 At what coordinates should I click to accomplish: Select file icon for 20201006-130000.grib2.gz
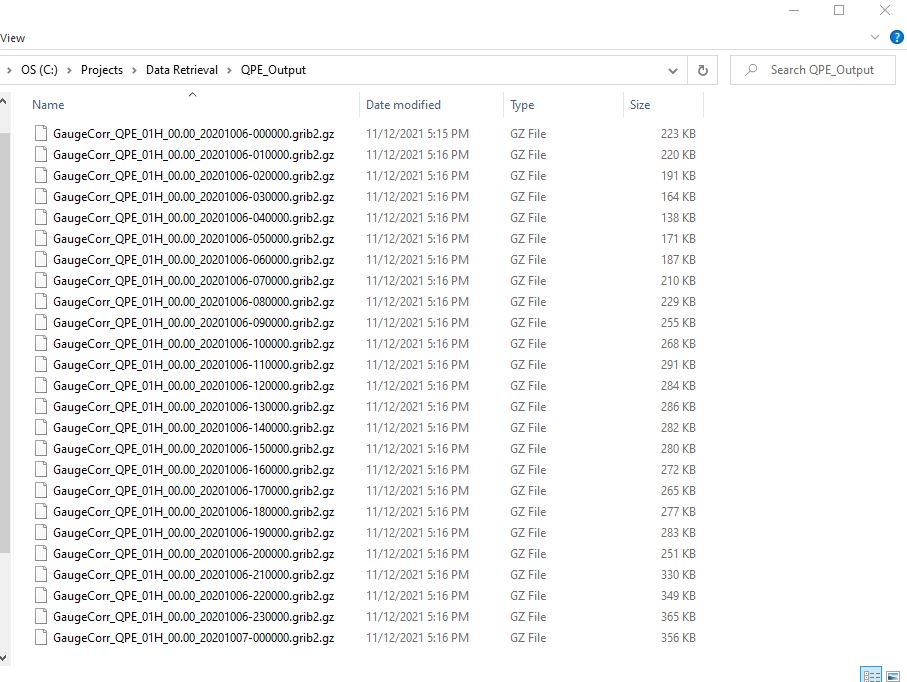40,407
